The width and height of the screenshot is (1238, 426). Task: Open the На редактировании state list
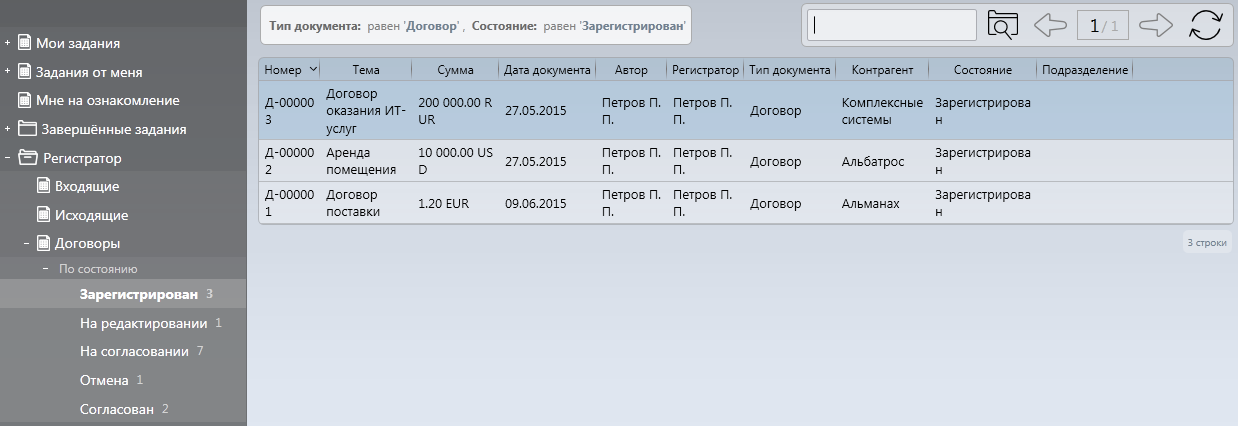coord(143,323)
